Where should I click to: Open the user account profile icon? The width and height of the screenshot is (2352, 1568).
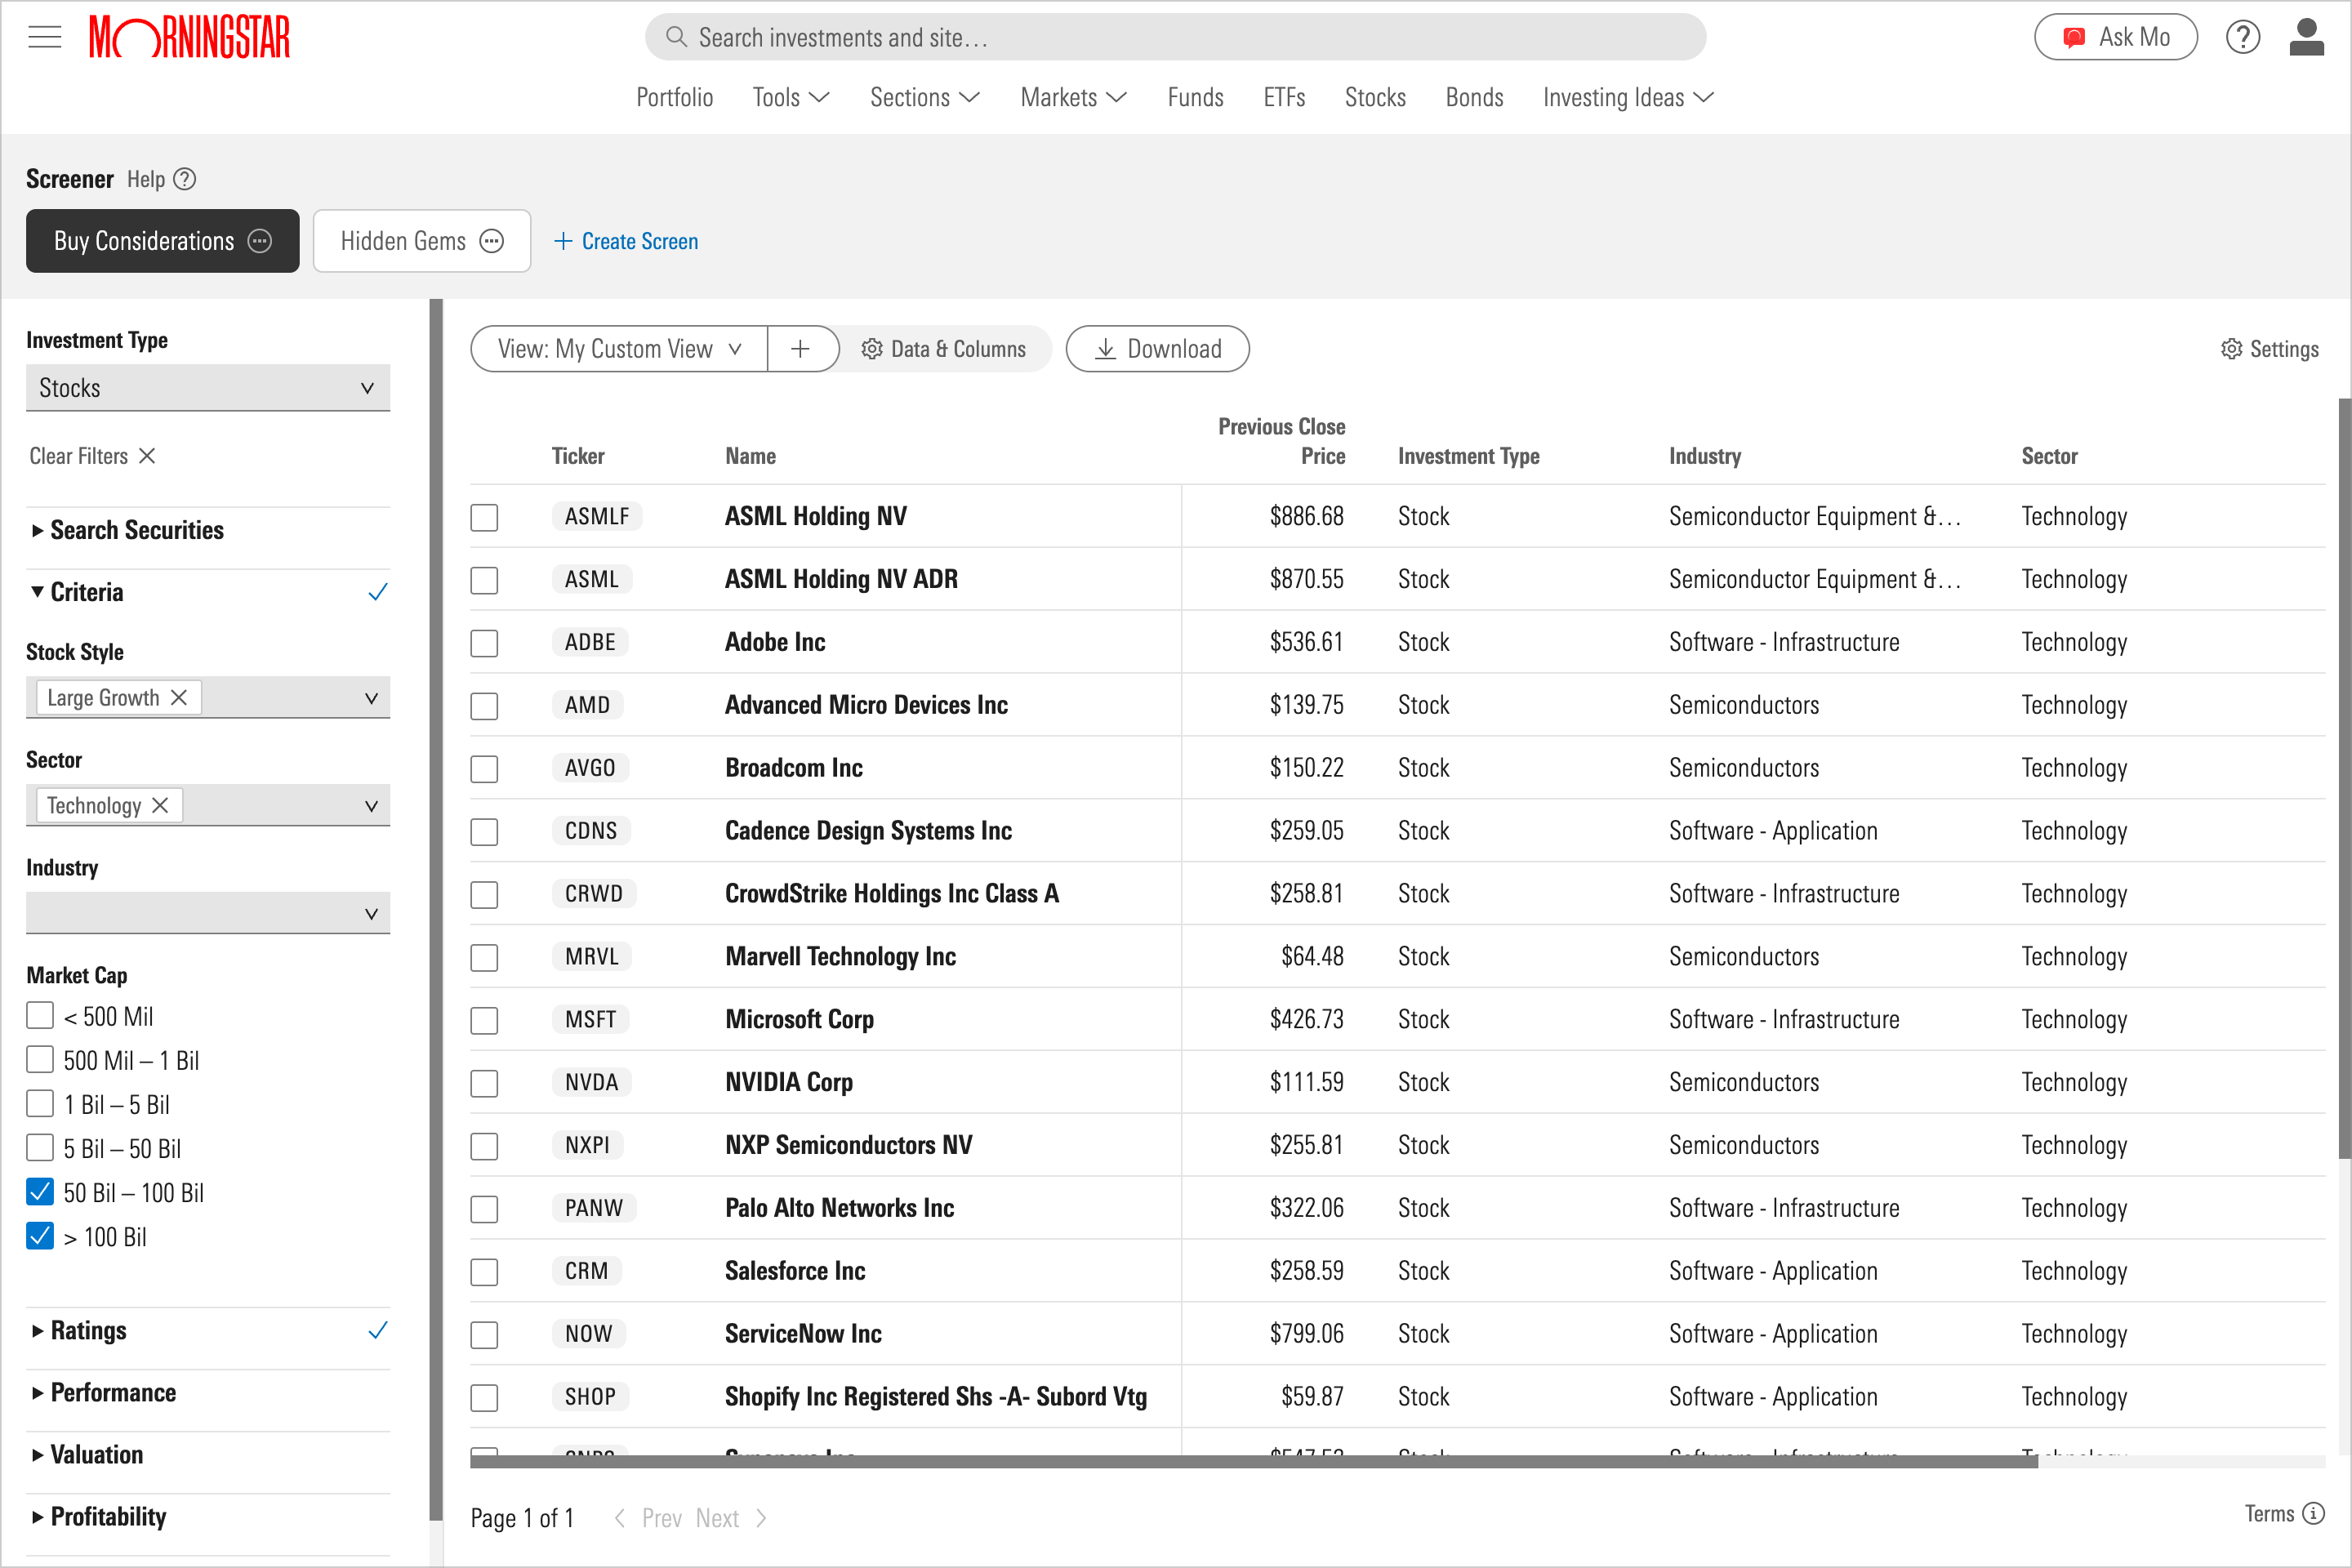[x=2306, y=37]
